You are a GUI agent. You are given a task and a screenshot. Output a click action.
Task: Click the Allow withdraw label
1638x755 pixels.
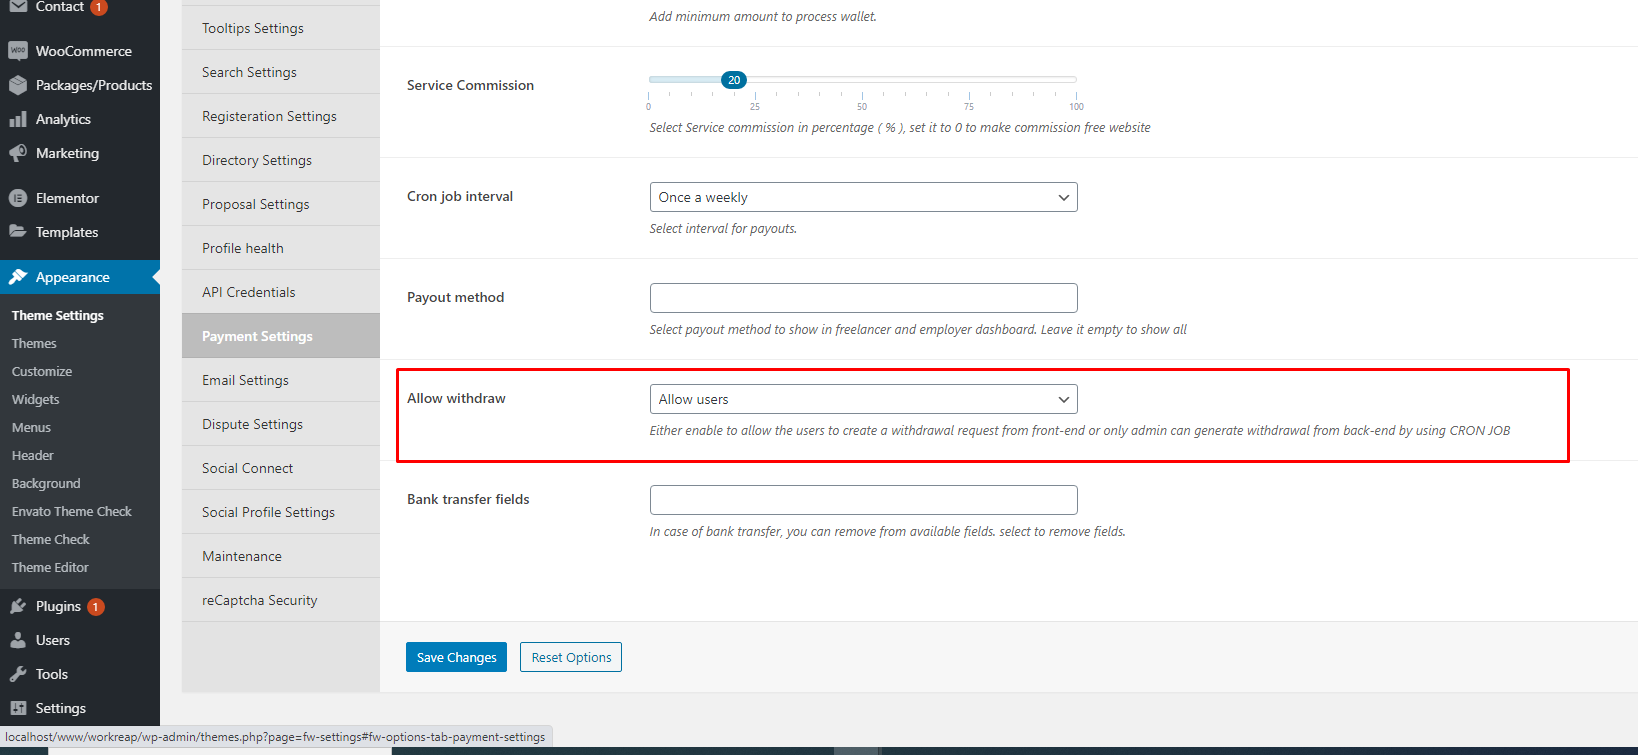pyautogui.click(x=456, y=398)
